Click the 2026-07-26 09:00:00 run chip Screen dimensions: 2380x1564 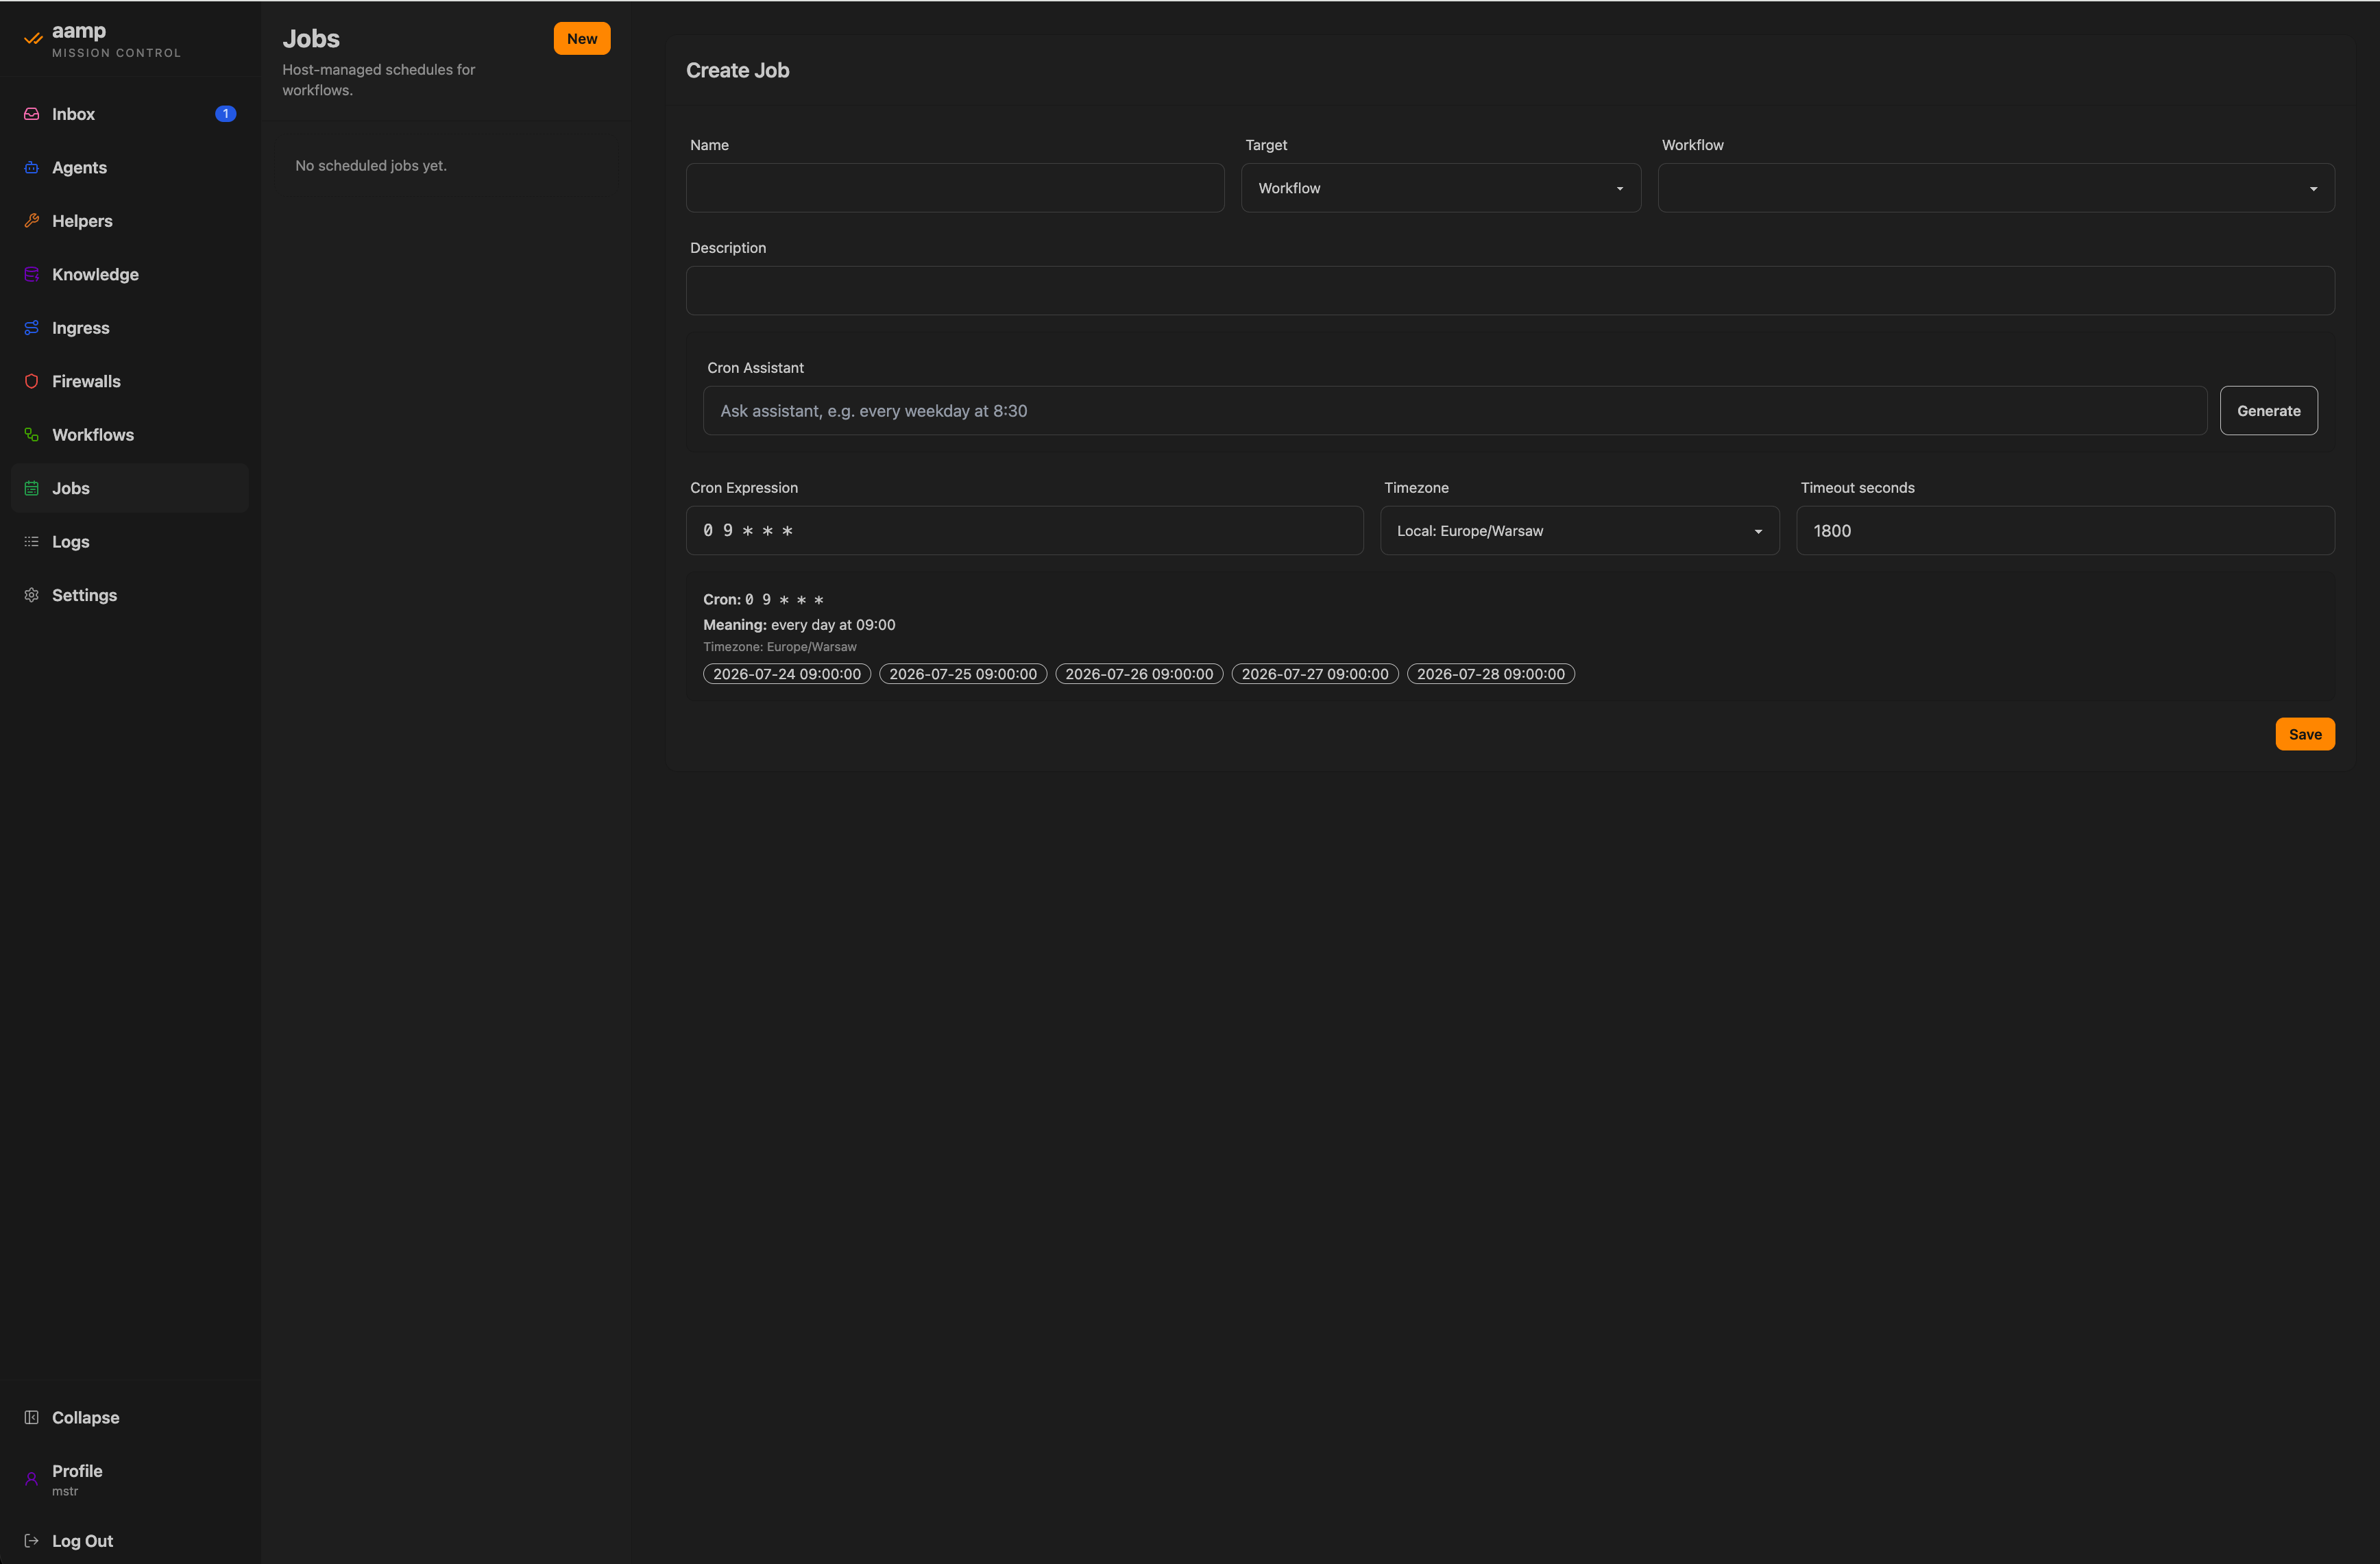point(1139,674)
